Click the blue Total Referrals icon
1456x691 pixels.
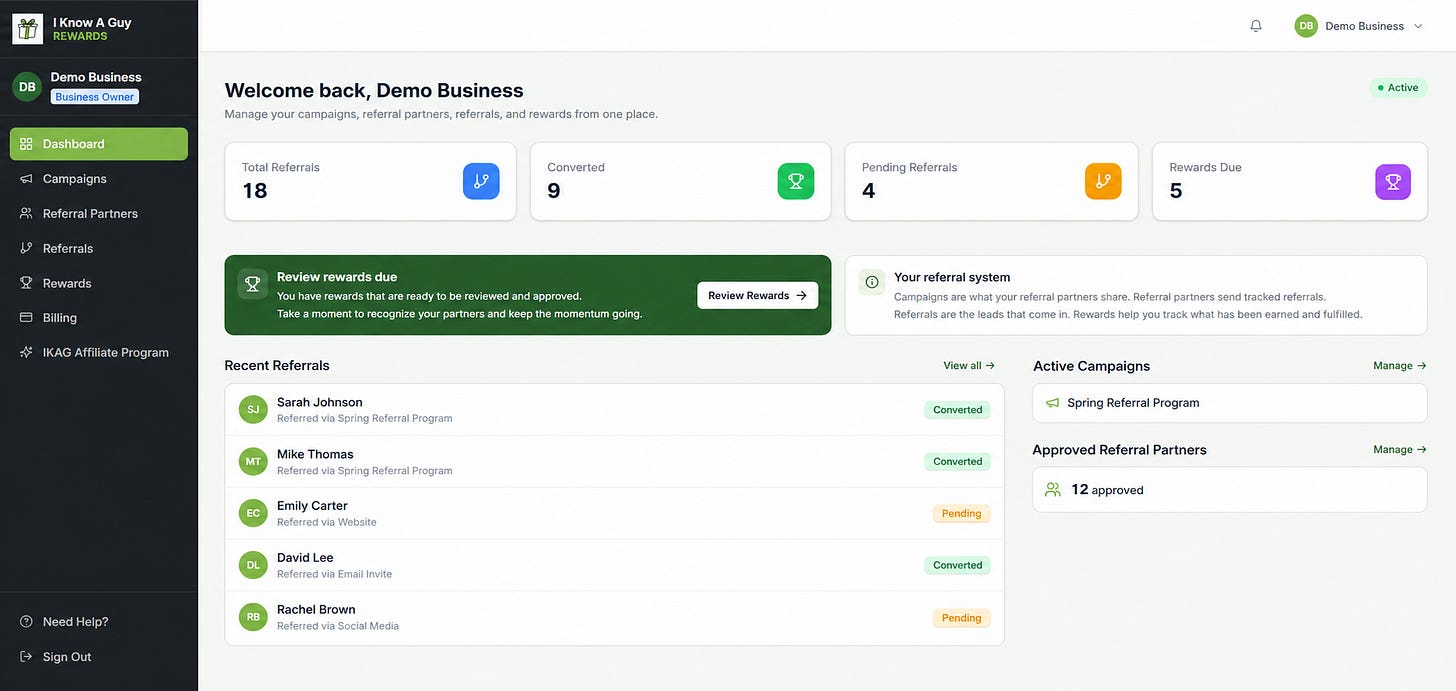pyautogui.click(x=481, y=181)
